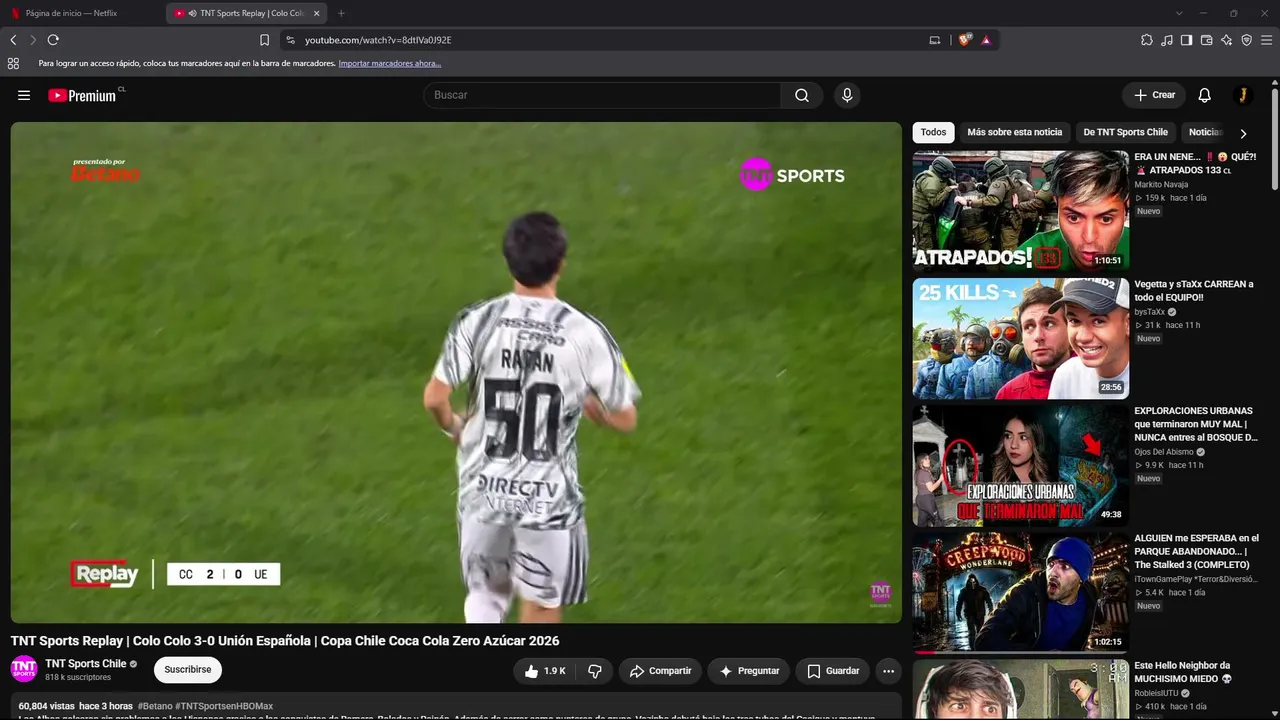Click the install-app icon in address bar

935,40
